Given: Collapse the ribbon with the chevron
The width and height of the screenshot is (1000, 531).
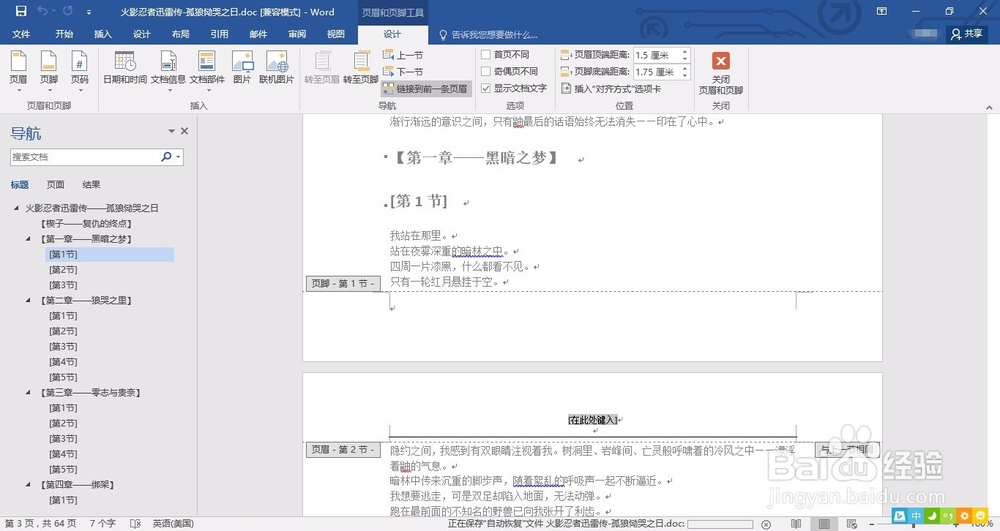Looking at the screenshot, I should [x=989, y=108].
